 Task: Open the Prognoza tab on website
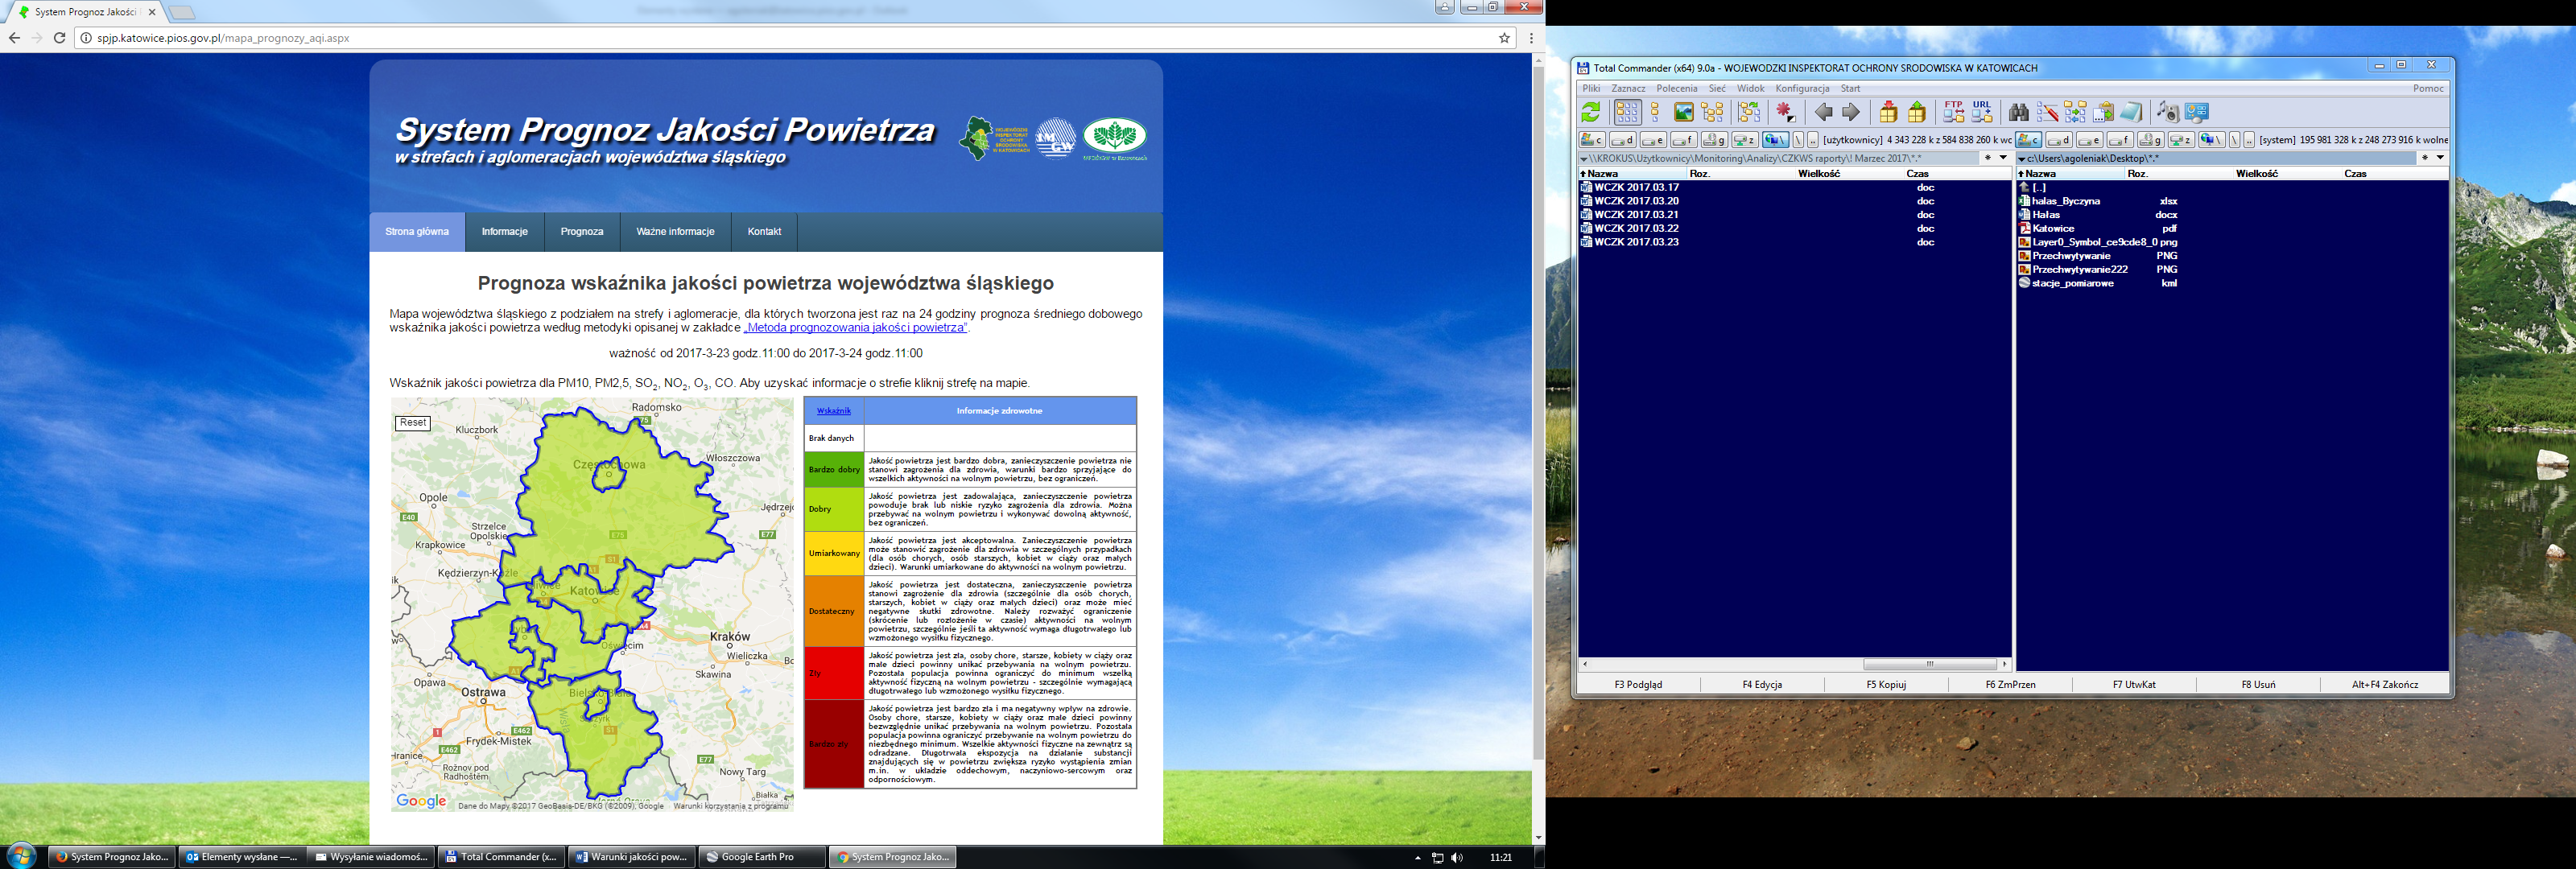point(582,231)
